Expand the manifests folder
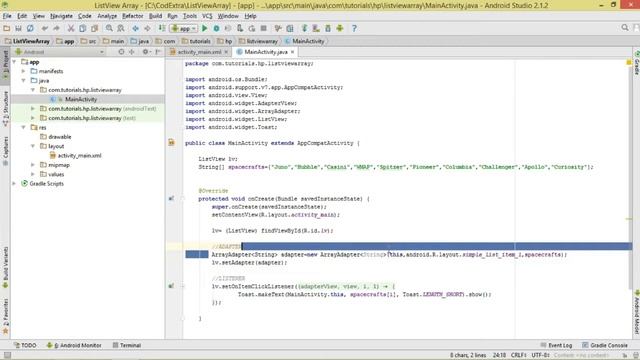Image resolution: width=640 pixels, height=360 pixels. click(24, 71)
